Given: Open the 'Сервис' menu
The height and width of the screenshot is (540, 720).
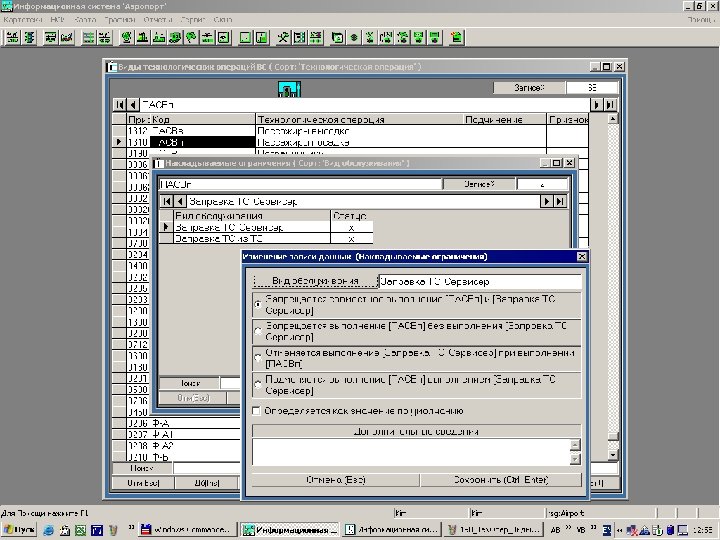Looking at the screenshot, I should pos(193,20).
